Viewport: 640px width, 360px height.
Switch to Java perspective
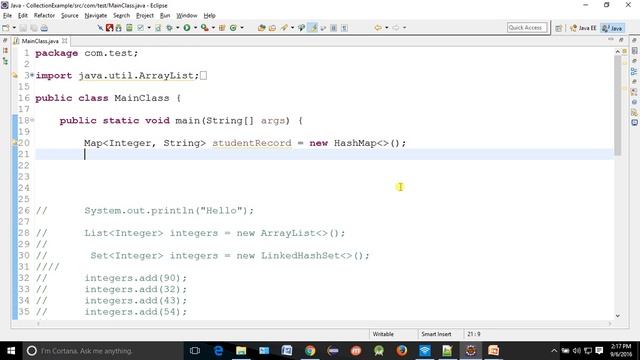tap(612, 28)
